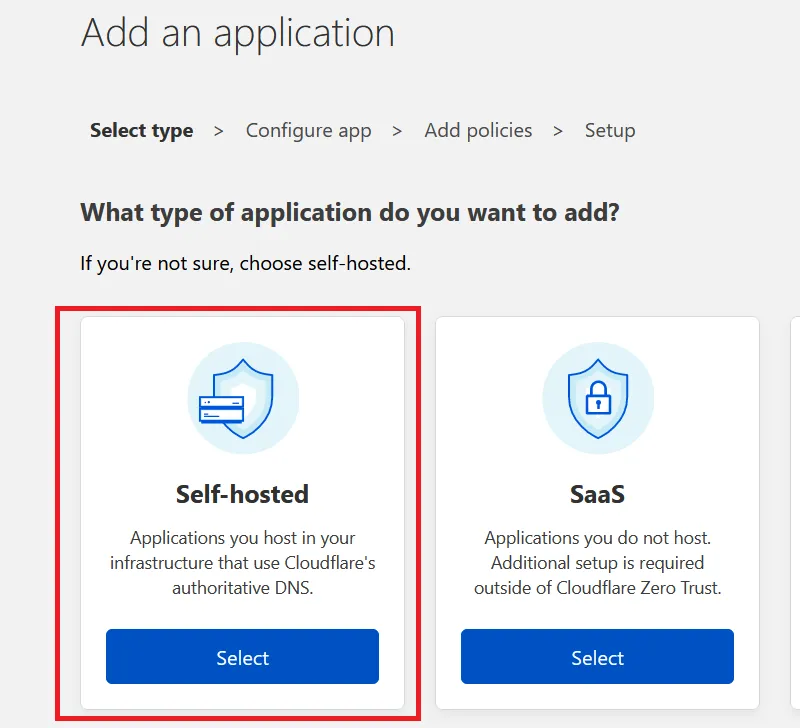Click Self-hosted description about authoritative DNS
The width and height of the screenshot is (800, 728).
pos(242,563)
